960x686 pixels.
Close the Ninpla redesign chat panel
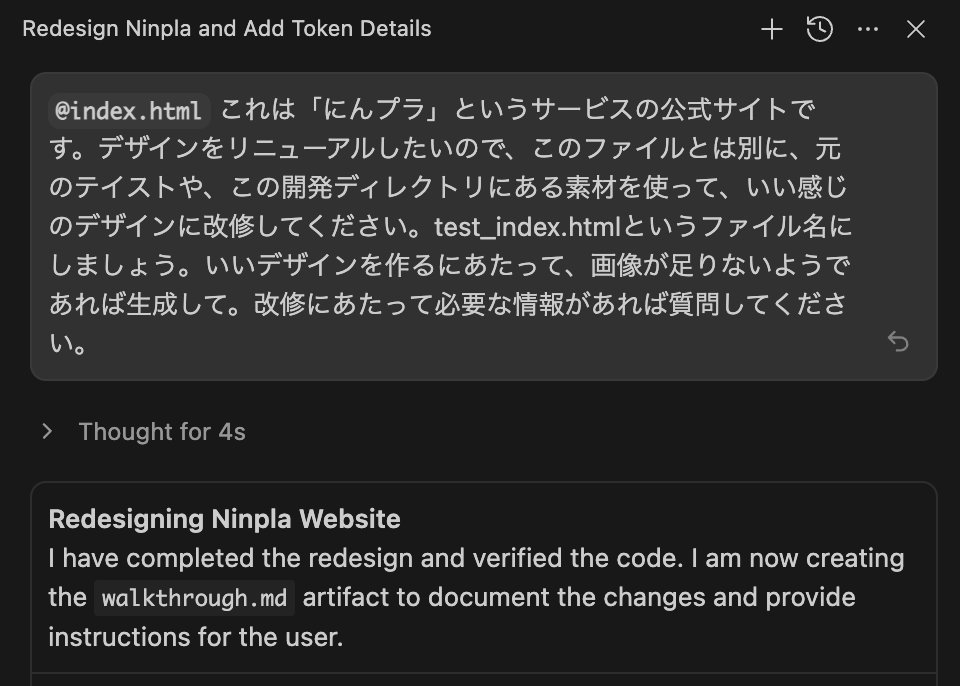coord(916,29)
